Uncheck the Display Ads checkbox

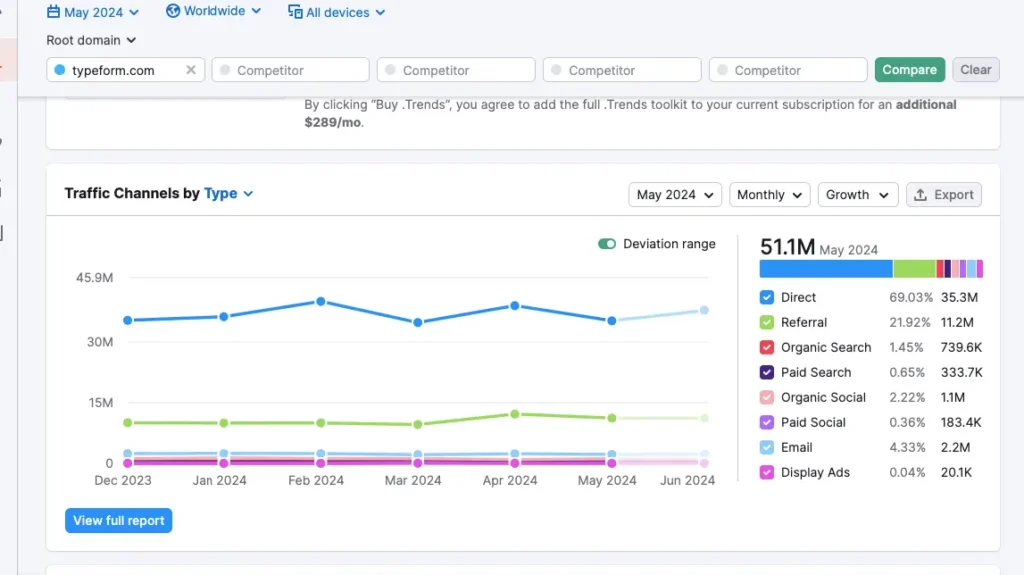point(767,472)
